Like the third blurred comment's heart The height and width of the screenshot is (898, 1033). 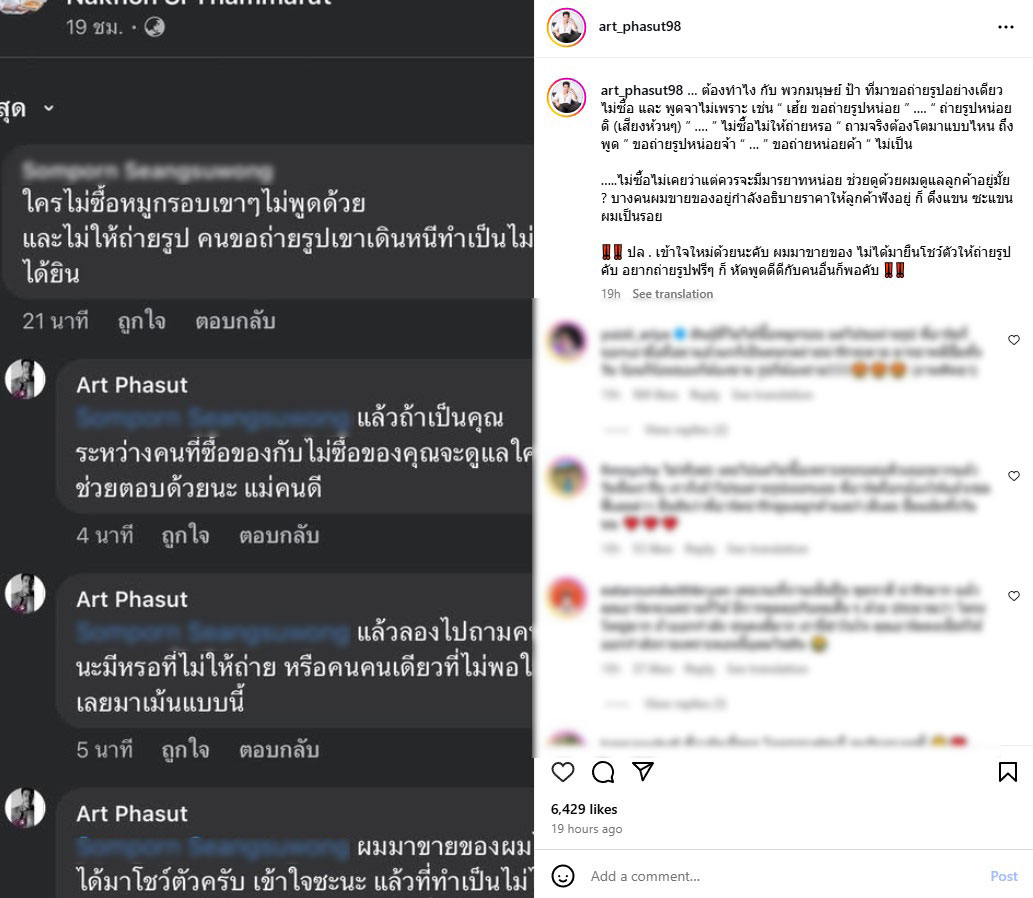click(x=1014, y=596)
